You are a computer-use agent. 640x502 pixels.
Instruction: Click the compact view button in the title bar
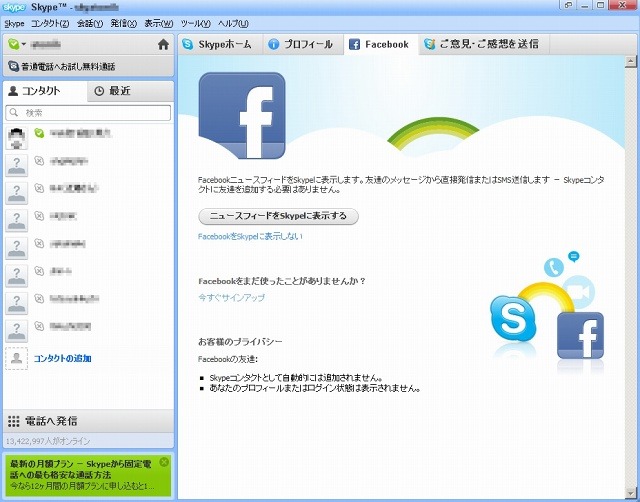tap(569, 5)
